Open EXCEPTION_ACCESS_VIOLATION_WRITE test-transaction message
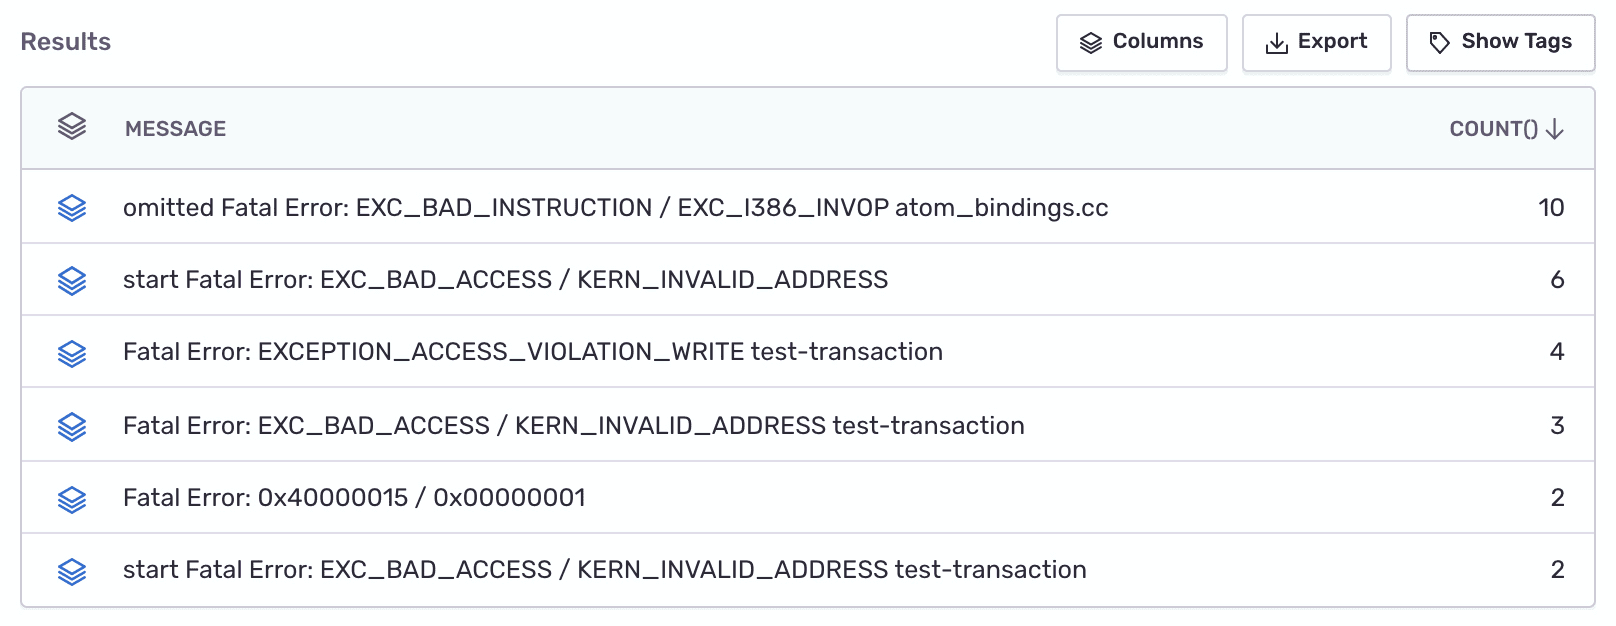 [532, 352]
